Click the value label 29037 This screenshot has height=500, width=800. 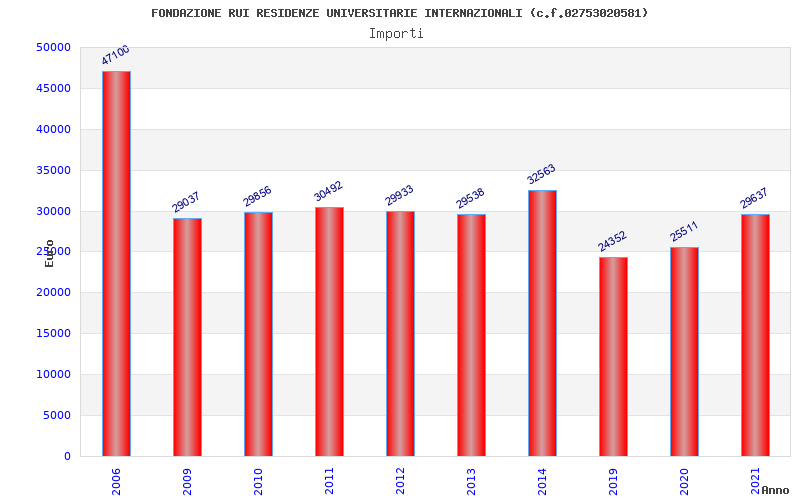click(x=186, y=202)
